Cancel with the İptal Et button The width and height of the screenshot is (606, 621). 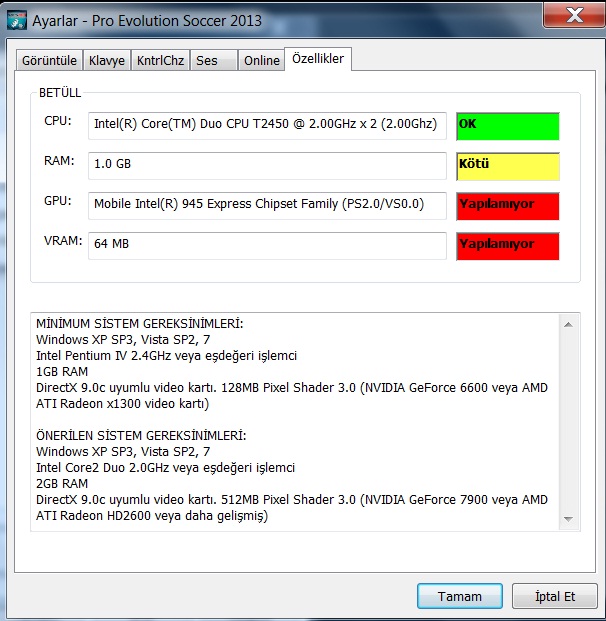point(555,596)
